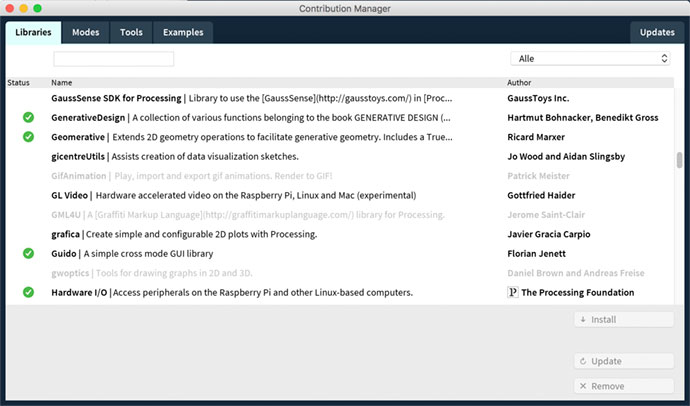Open the Tools tab
Viewport: 690px width, 406px height.
(x=131, y=32)
